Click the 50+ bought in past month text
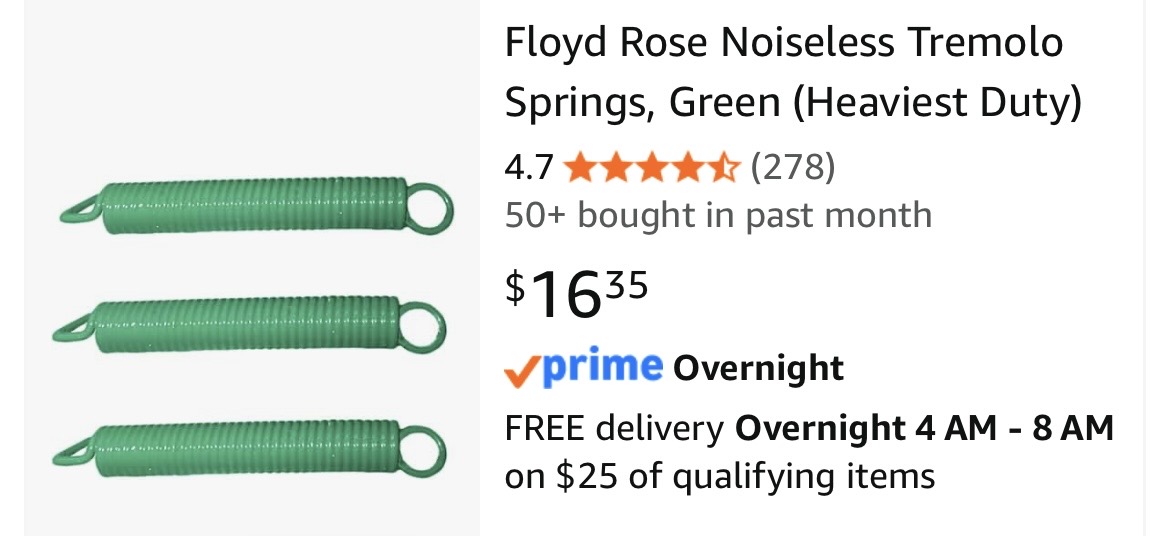Image resolution: width=1169 pixels, height=536 pixels. tap(718, 215)
